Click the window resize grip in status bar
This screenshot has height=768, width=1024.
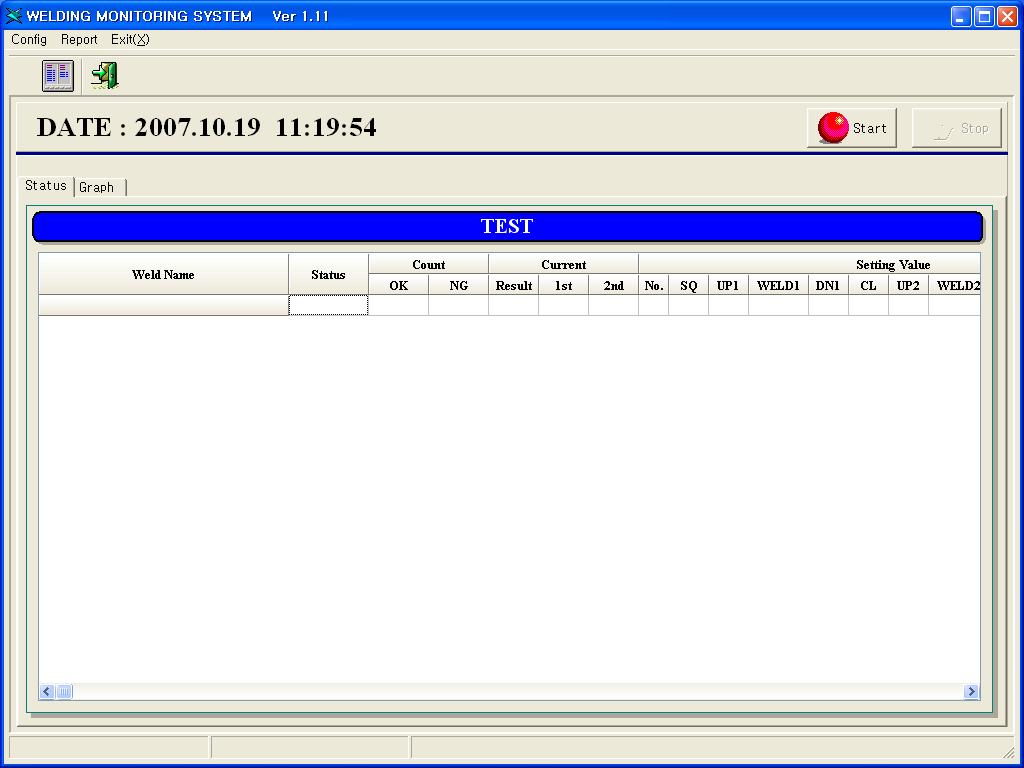pyautogui.click(x=1009, y=752)
